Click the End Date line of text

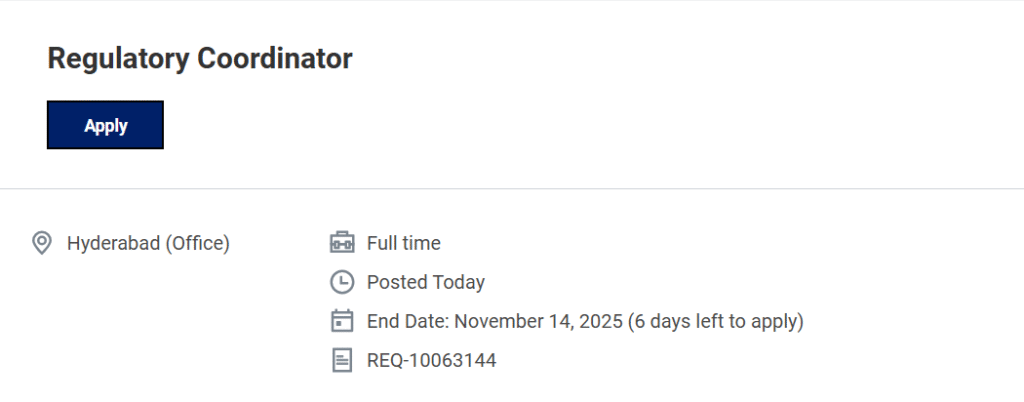click(x=585, y=321)
